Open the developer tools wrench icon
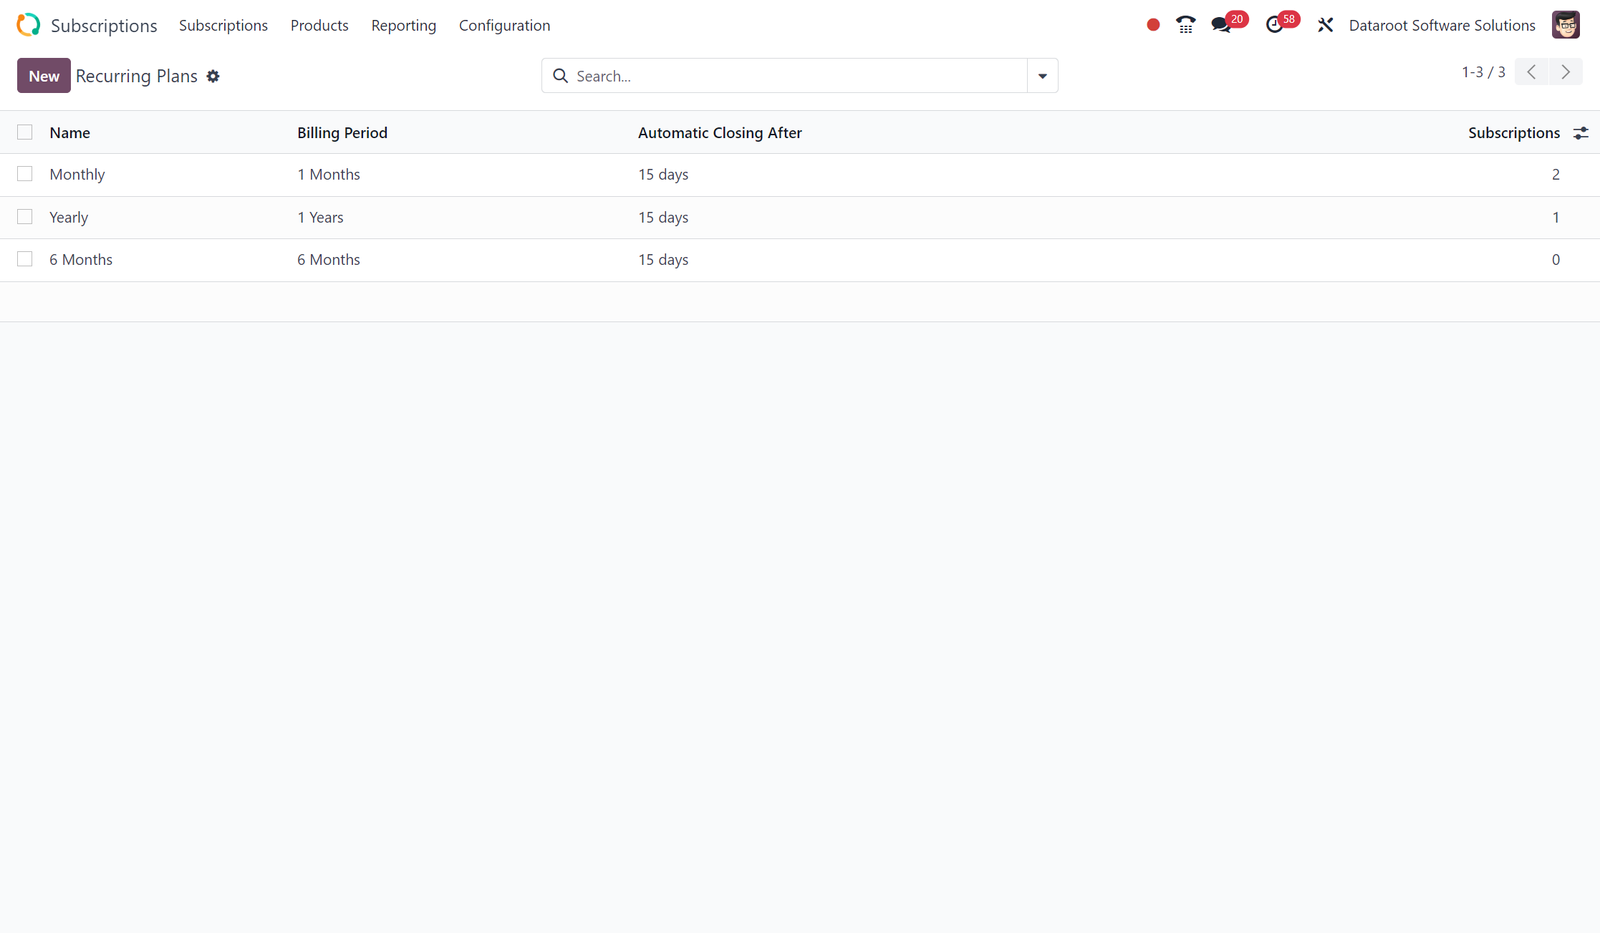This screenshot has height=933, width=1600. point(1325,25)
